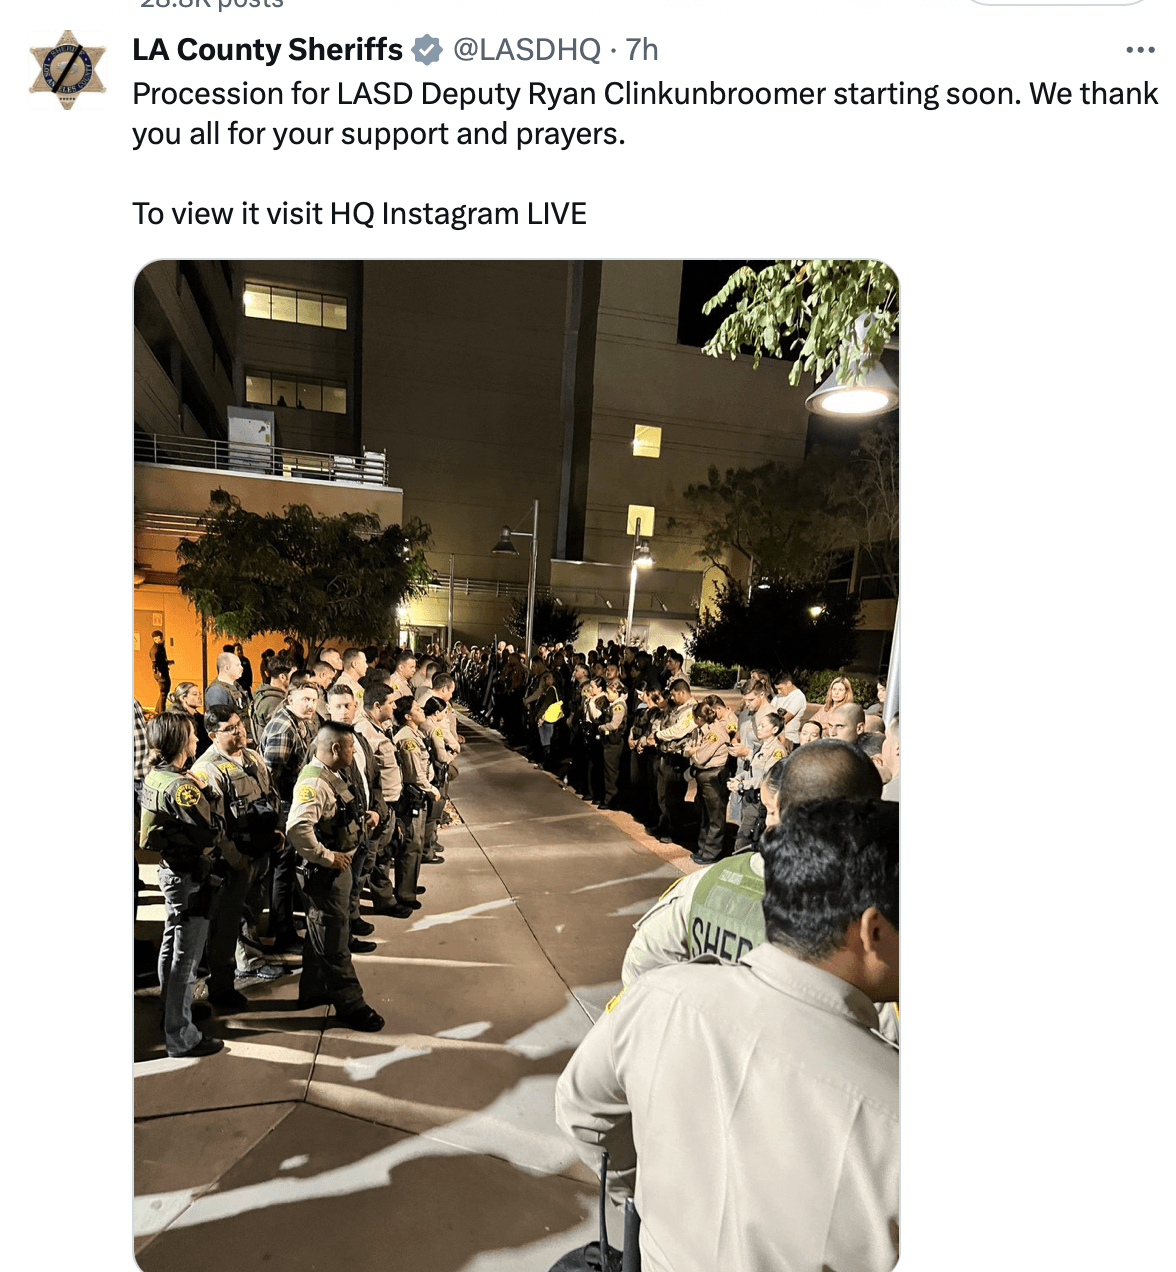Click the SHER lettering on the green vest

coord(722,940)
